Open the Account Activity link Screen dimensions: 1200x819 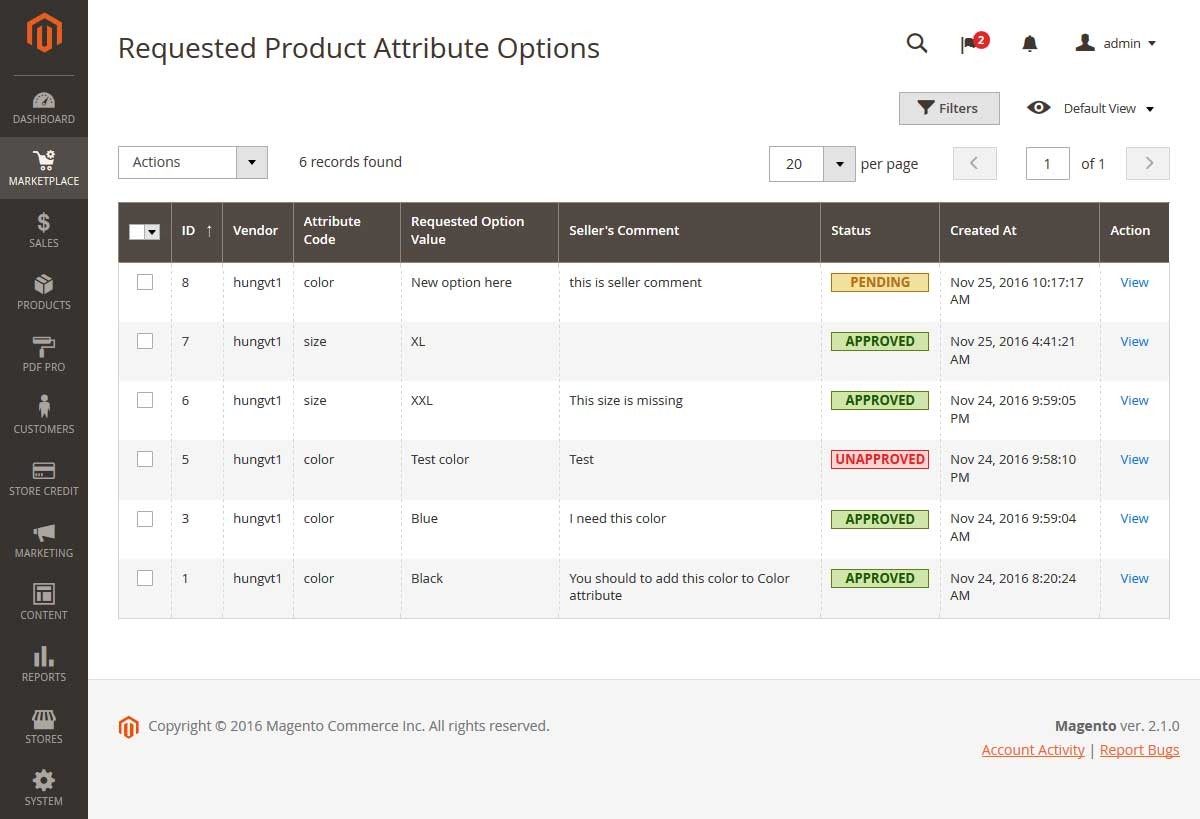click(x=1032, y=749)
